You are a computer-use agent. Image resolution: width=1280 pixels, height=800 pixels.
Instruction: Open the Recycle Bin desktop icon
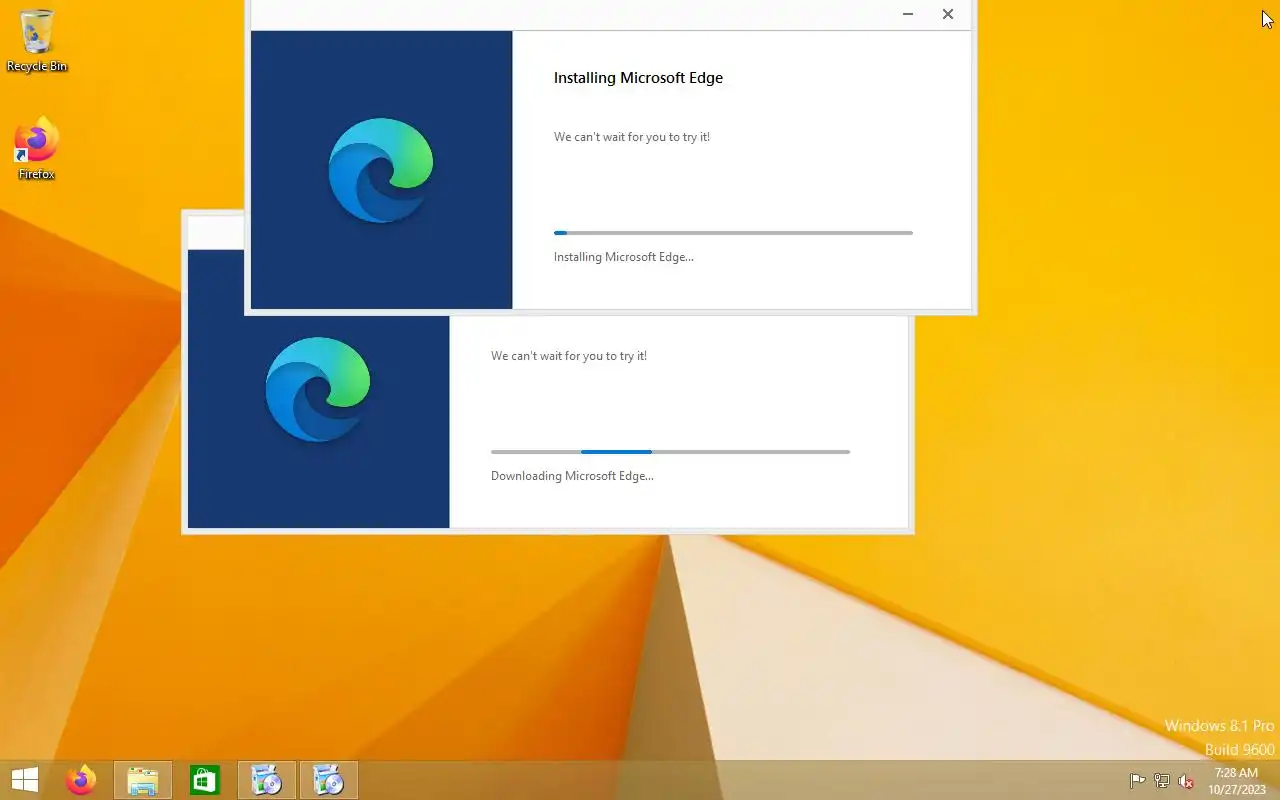pyautogui.click(x=37, y=41)
